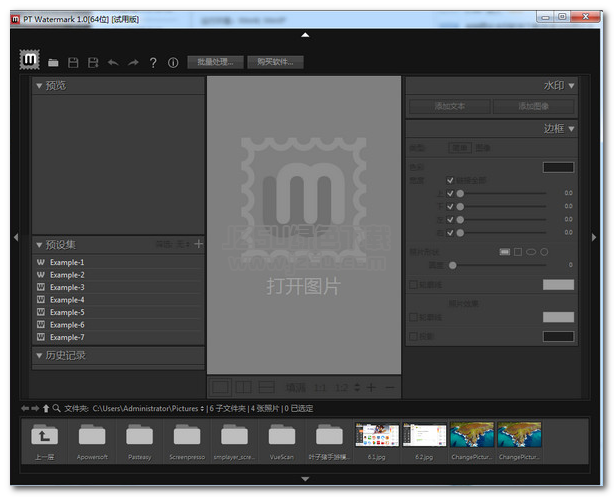Enable the border outline checkbox under roundness slider
The height and width of the screenshot is (497, 614).
coord(413,285)
